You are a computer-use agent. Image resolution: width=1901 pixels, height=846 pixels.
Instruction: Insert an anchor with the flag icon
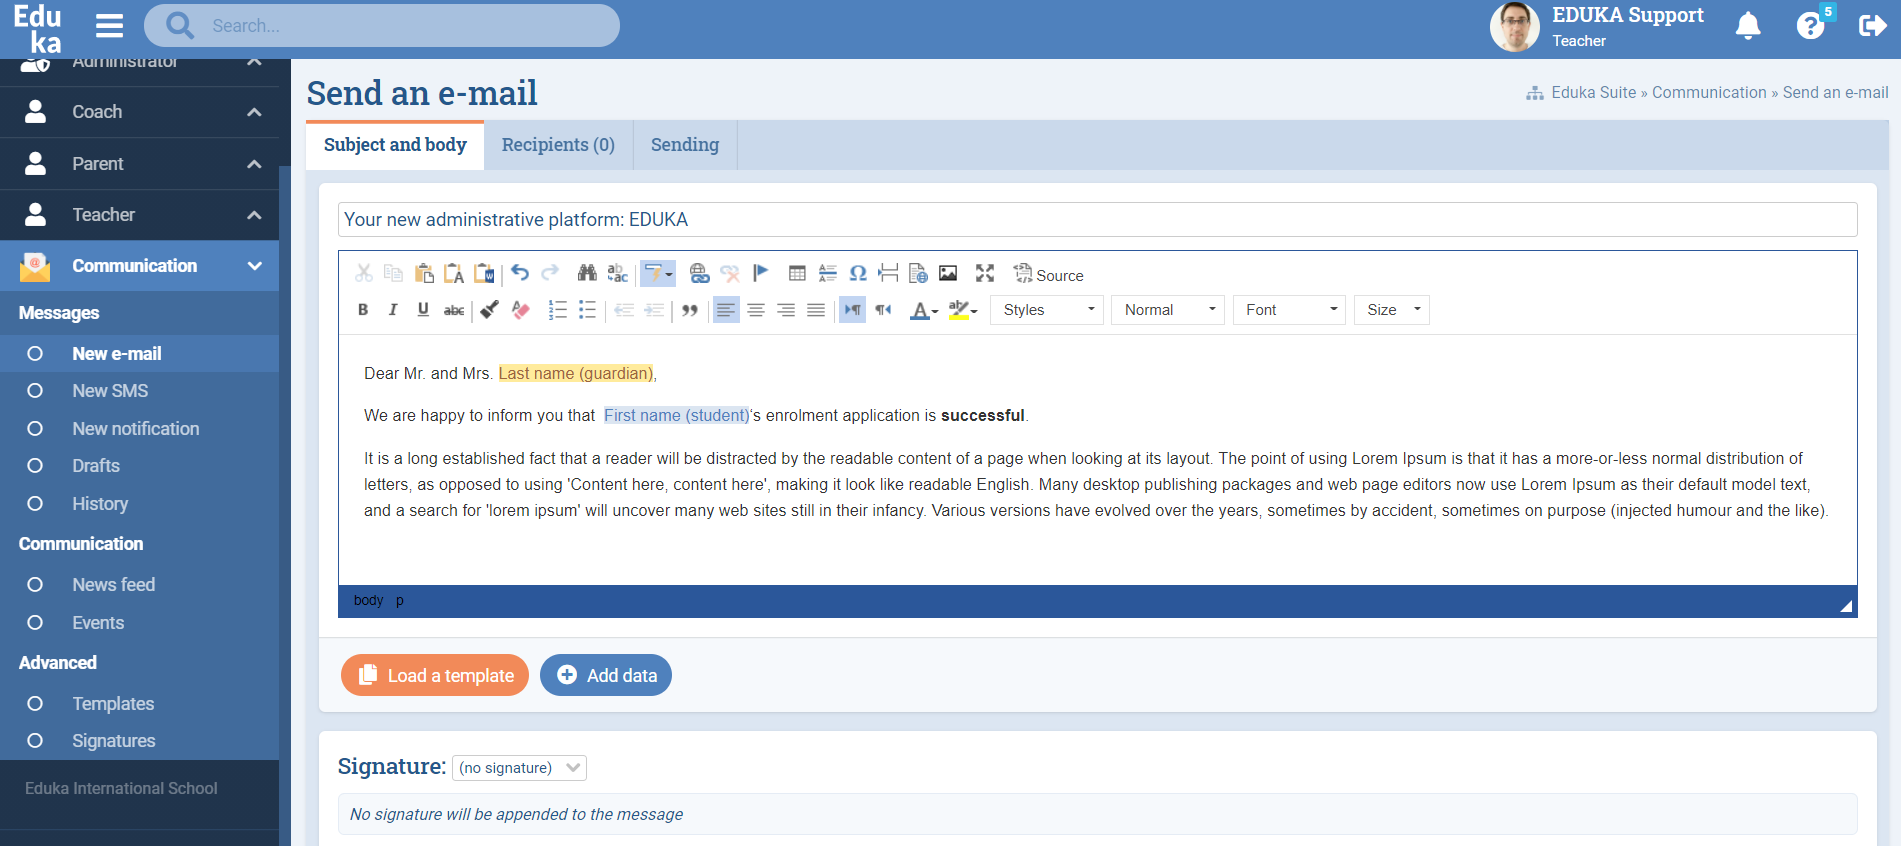point(760,273)
